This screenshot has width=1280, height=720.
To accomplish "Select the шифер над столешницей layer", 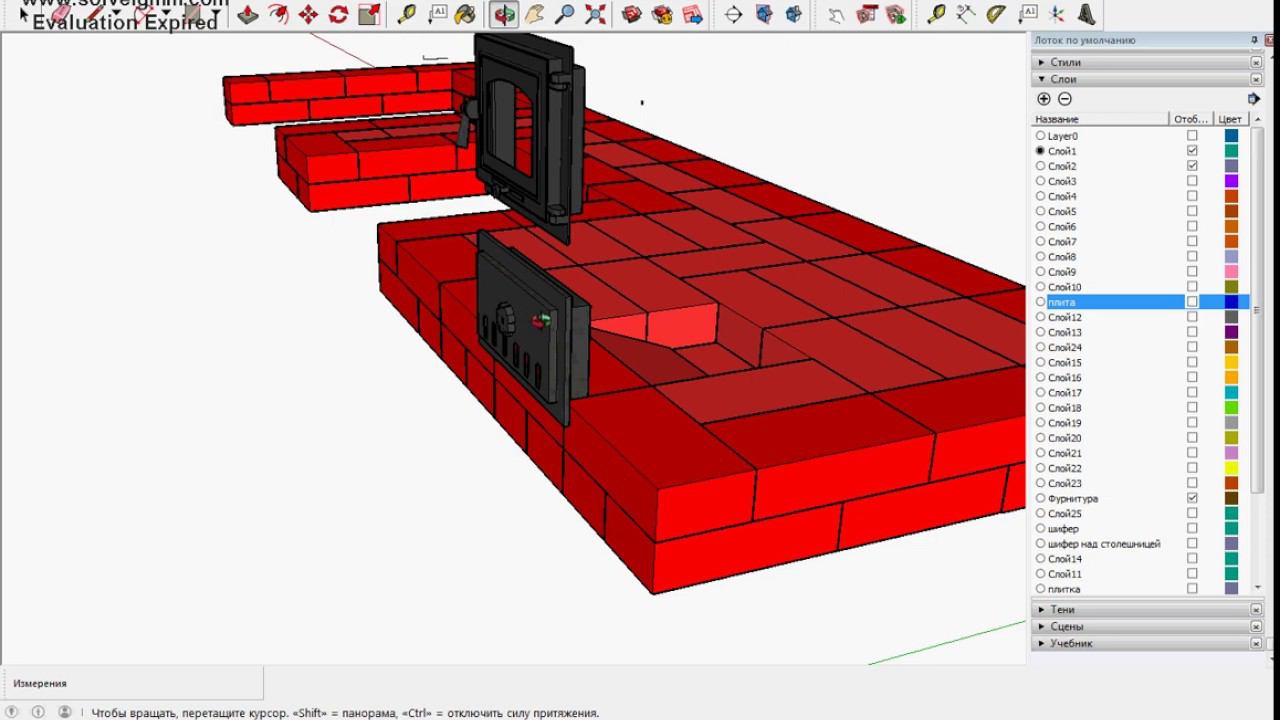I will click(x=1104, y=544).
